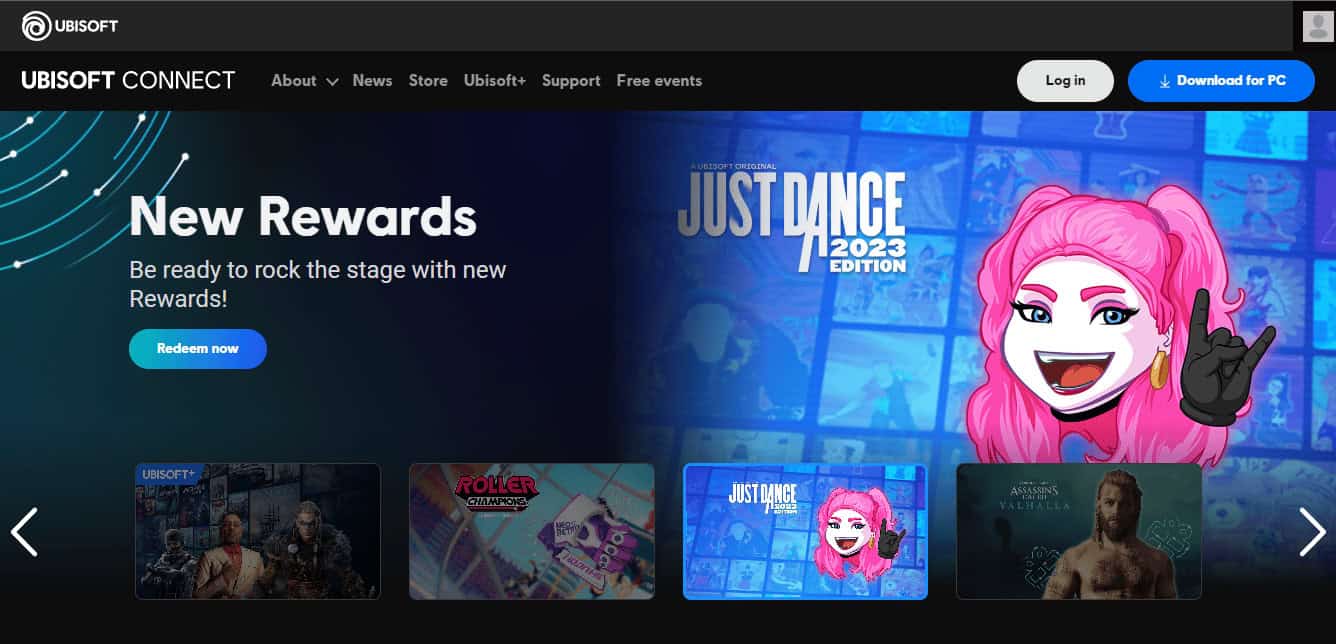This screenshot has height=644, width=1336.
Task: Select the Ubisoft+ carousel thumbnail
Action: (x=258, y=531)
